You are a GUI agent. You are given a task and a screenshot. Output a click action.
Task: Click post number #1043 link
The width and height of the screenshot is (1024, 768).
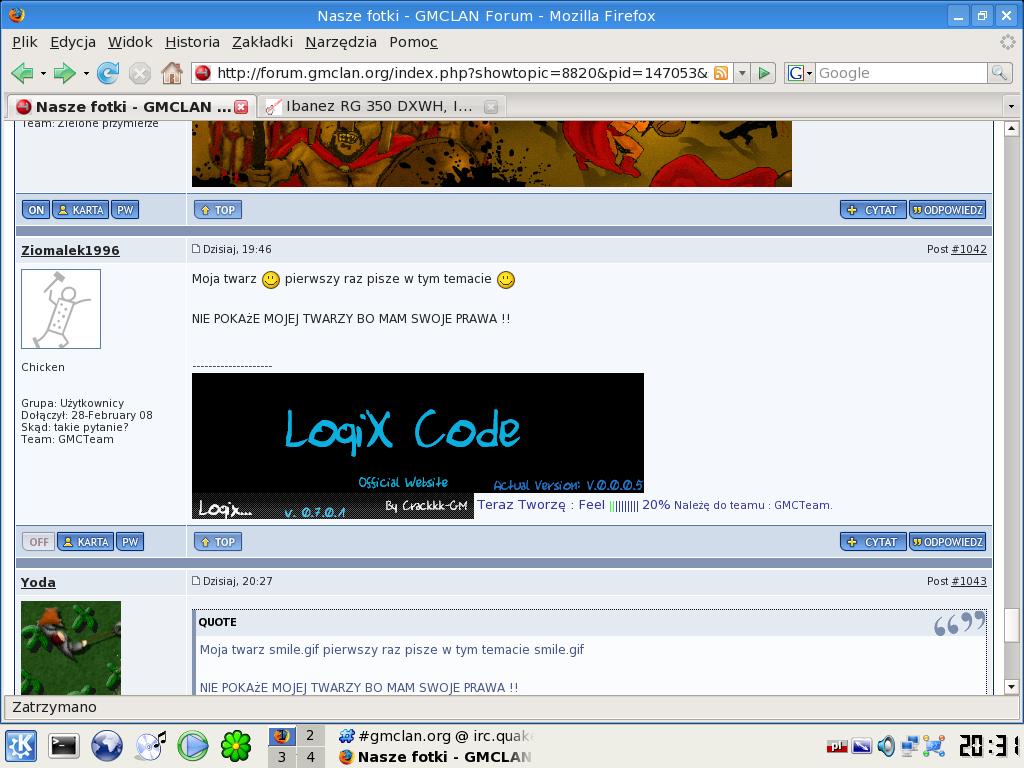coord(968,581)
